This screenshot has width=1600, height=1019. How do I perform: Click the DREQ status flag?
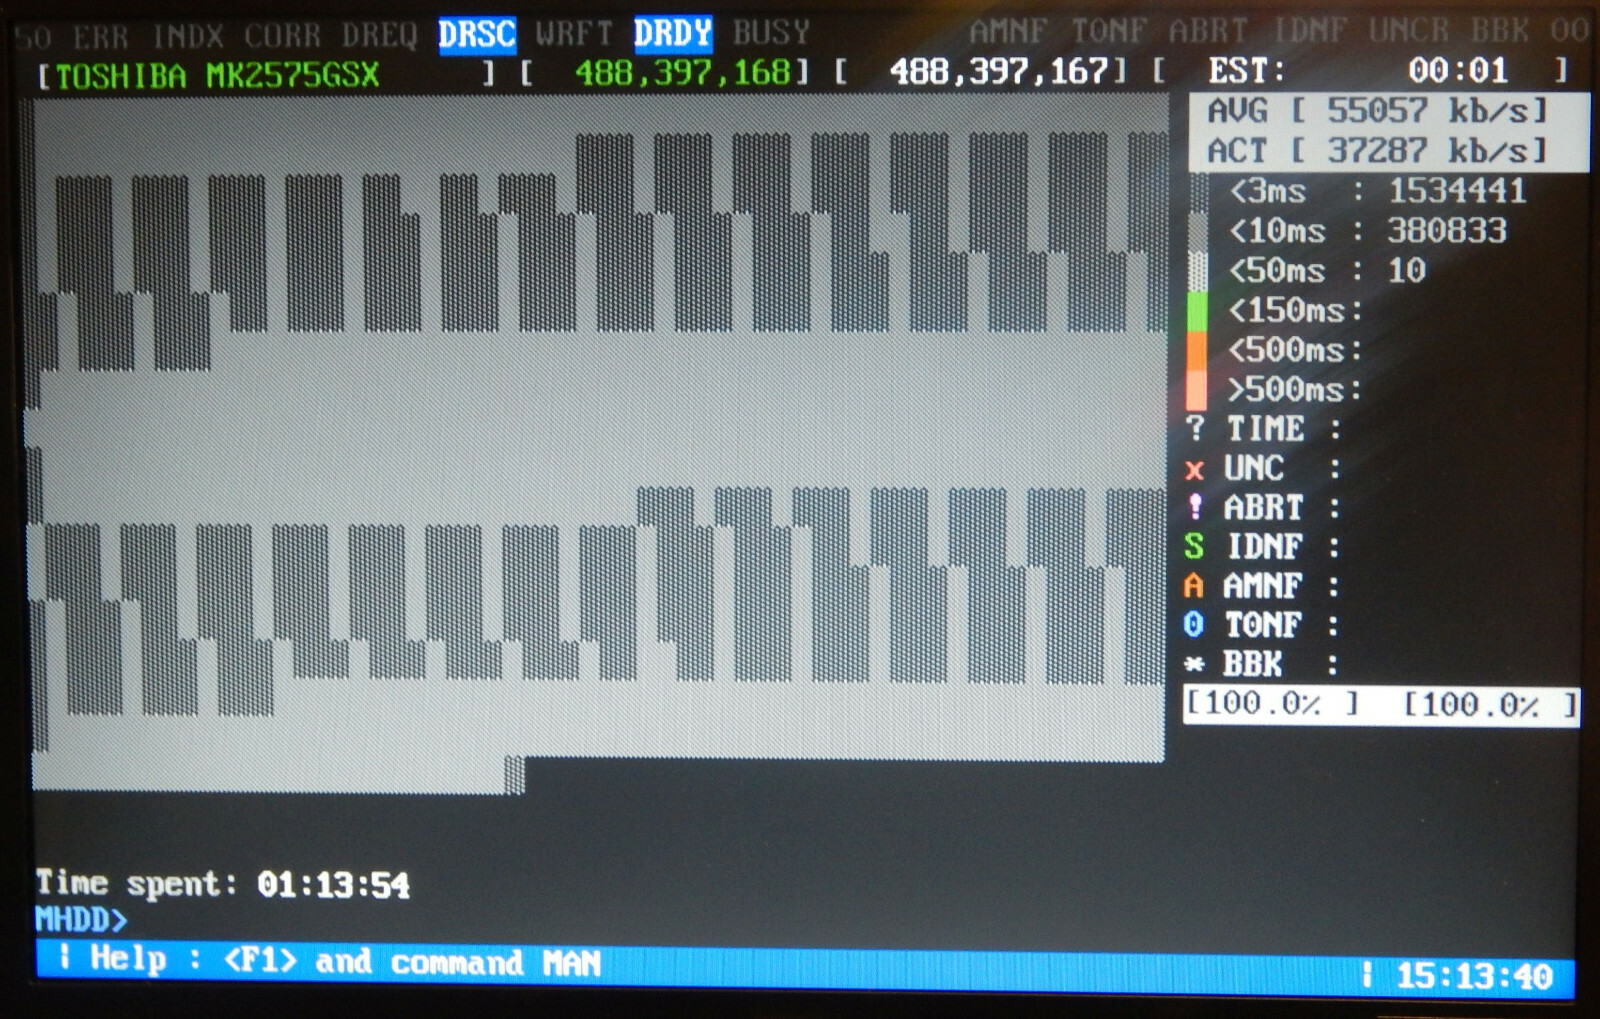coord(379,36)
